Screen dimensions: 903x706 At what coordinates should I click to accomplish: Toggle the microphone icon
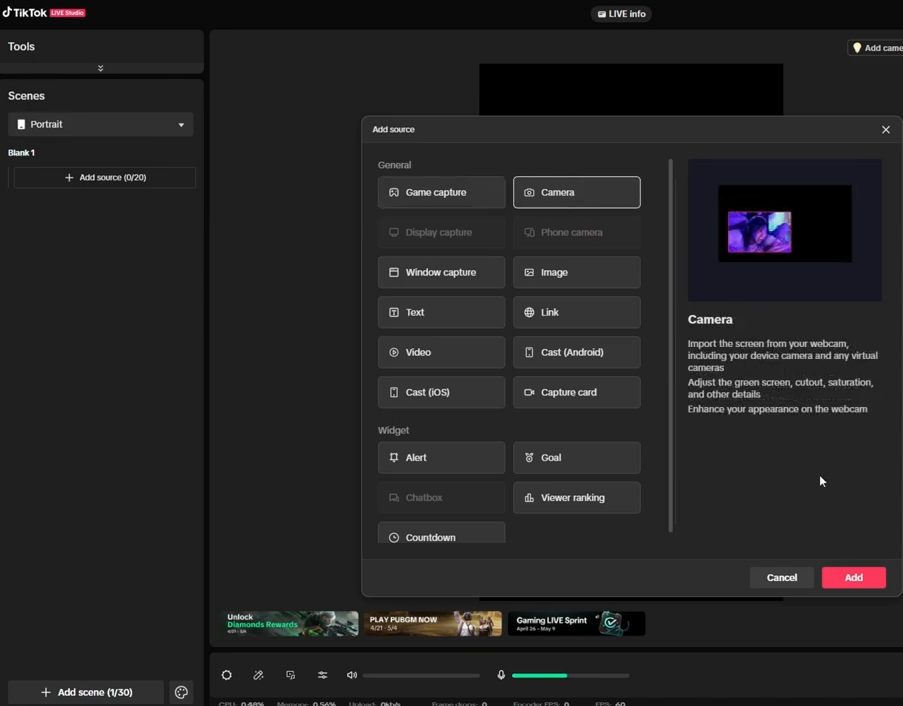pos(501,676)
